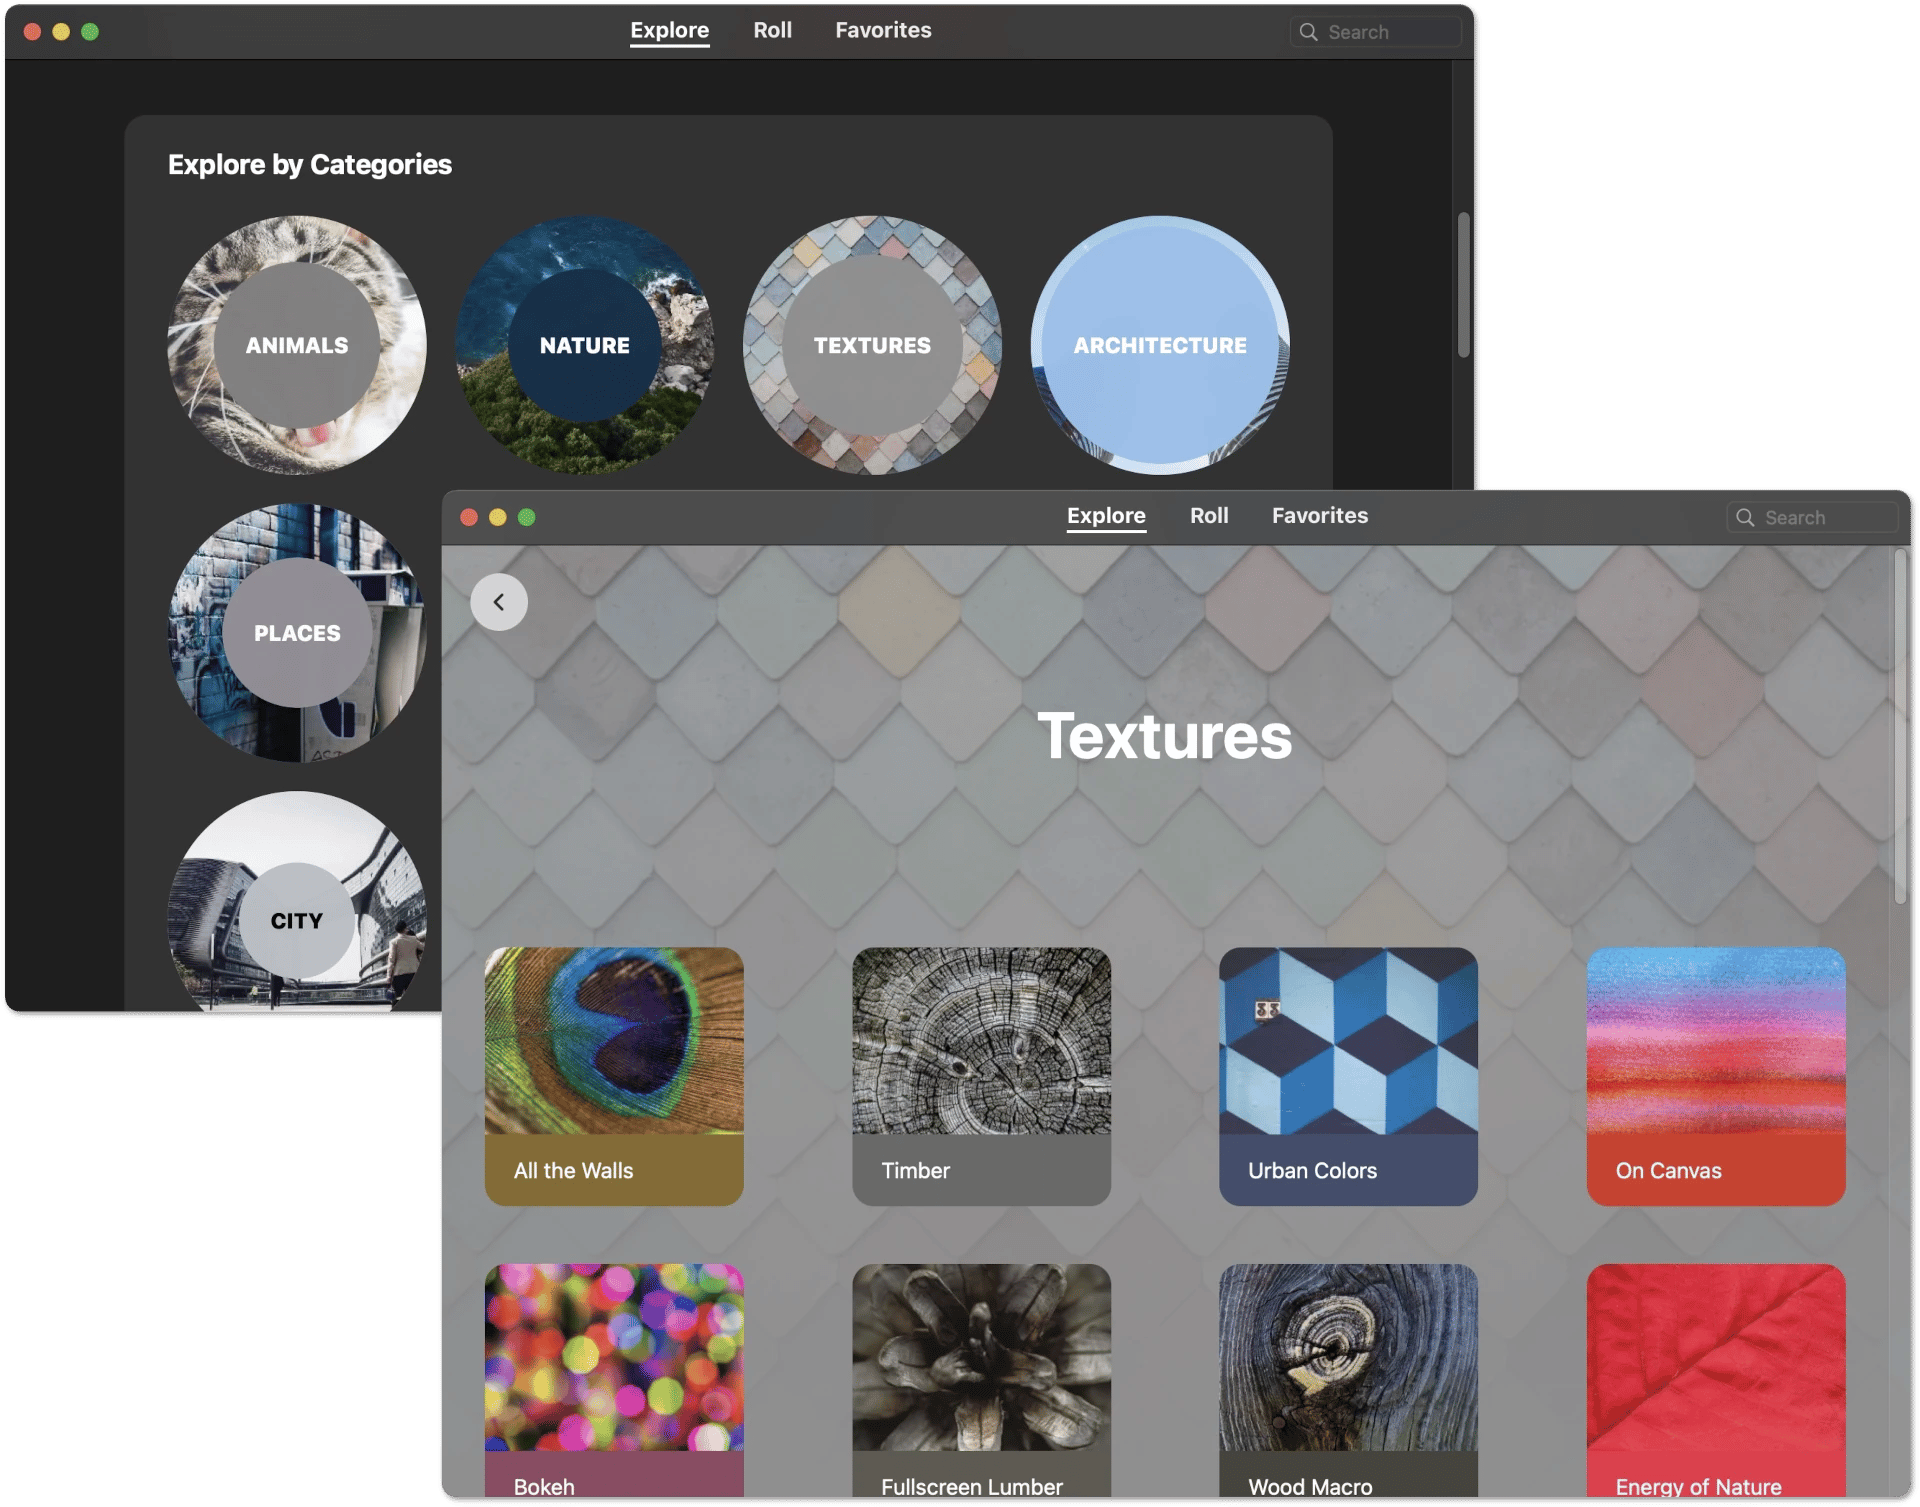Open Favorites tab in back window
Screen dimensions: 1920x1507
pos(883,31)
